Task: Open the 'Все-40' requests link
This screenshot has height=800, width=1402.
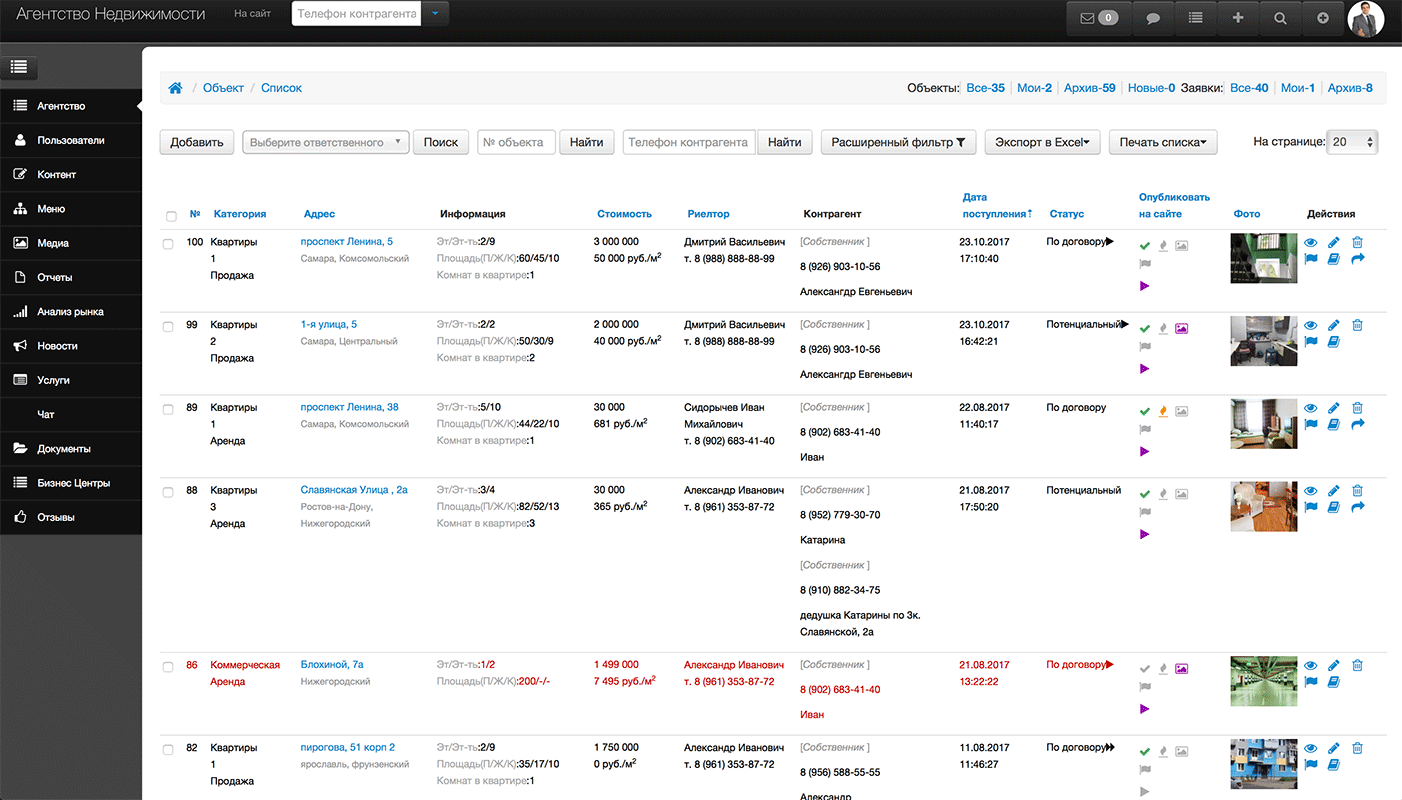Action: (1249, 88)
